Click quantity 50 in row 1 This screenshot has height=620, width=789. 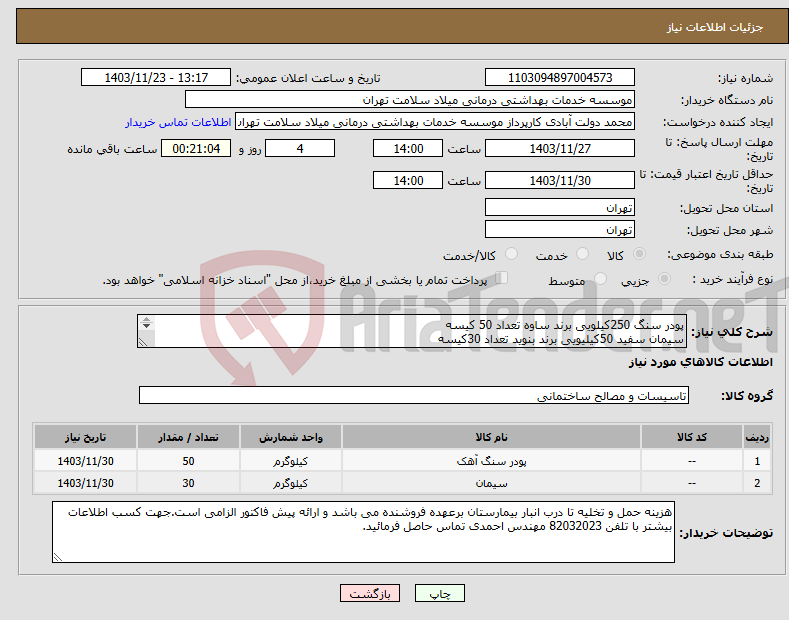(188, 460)
